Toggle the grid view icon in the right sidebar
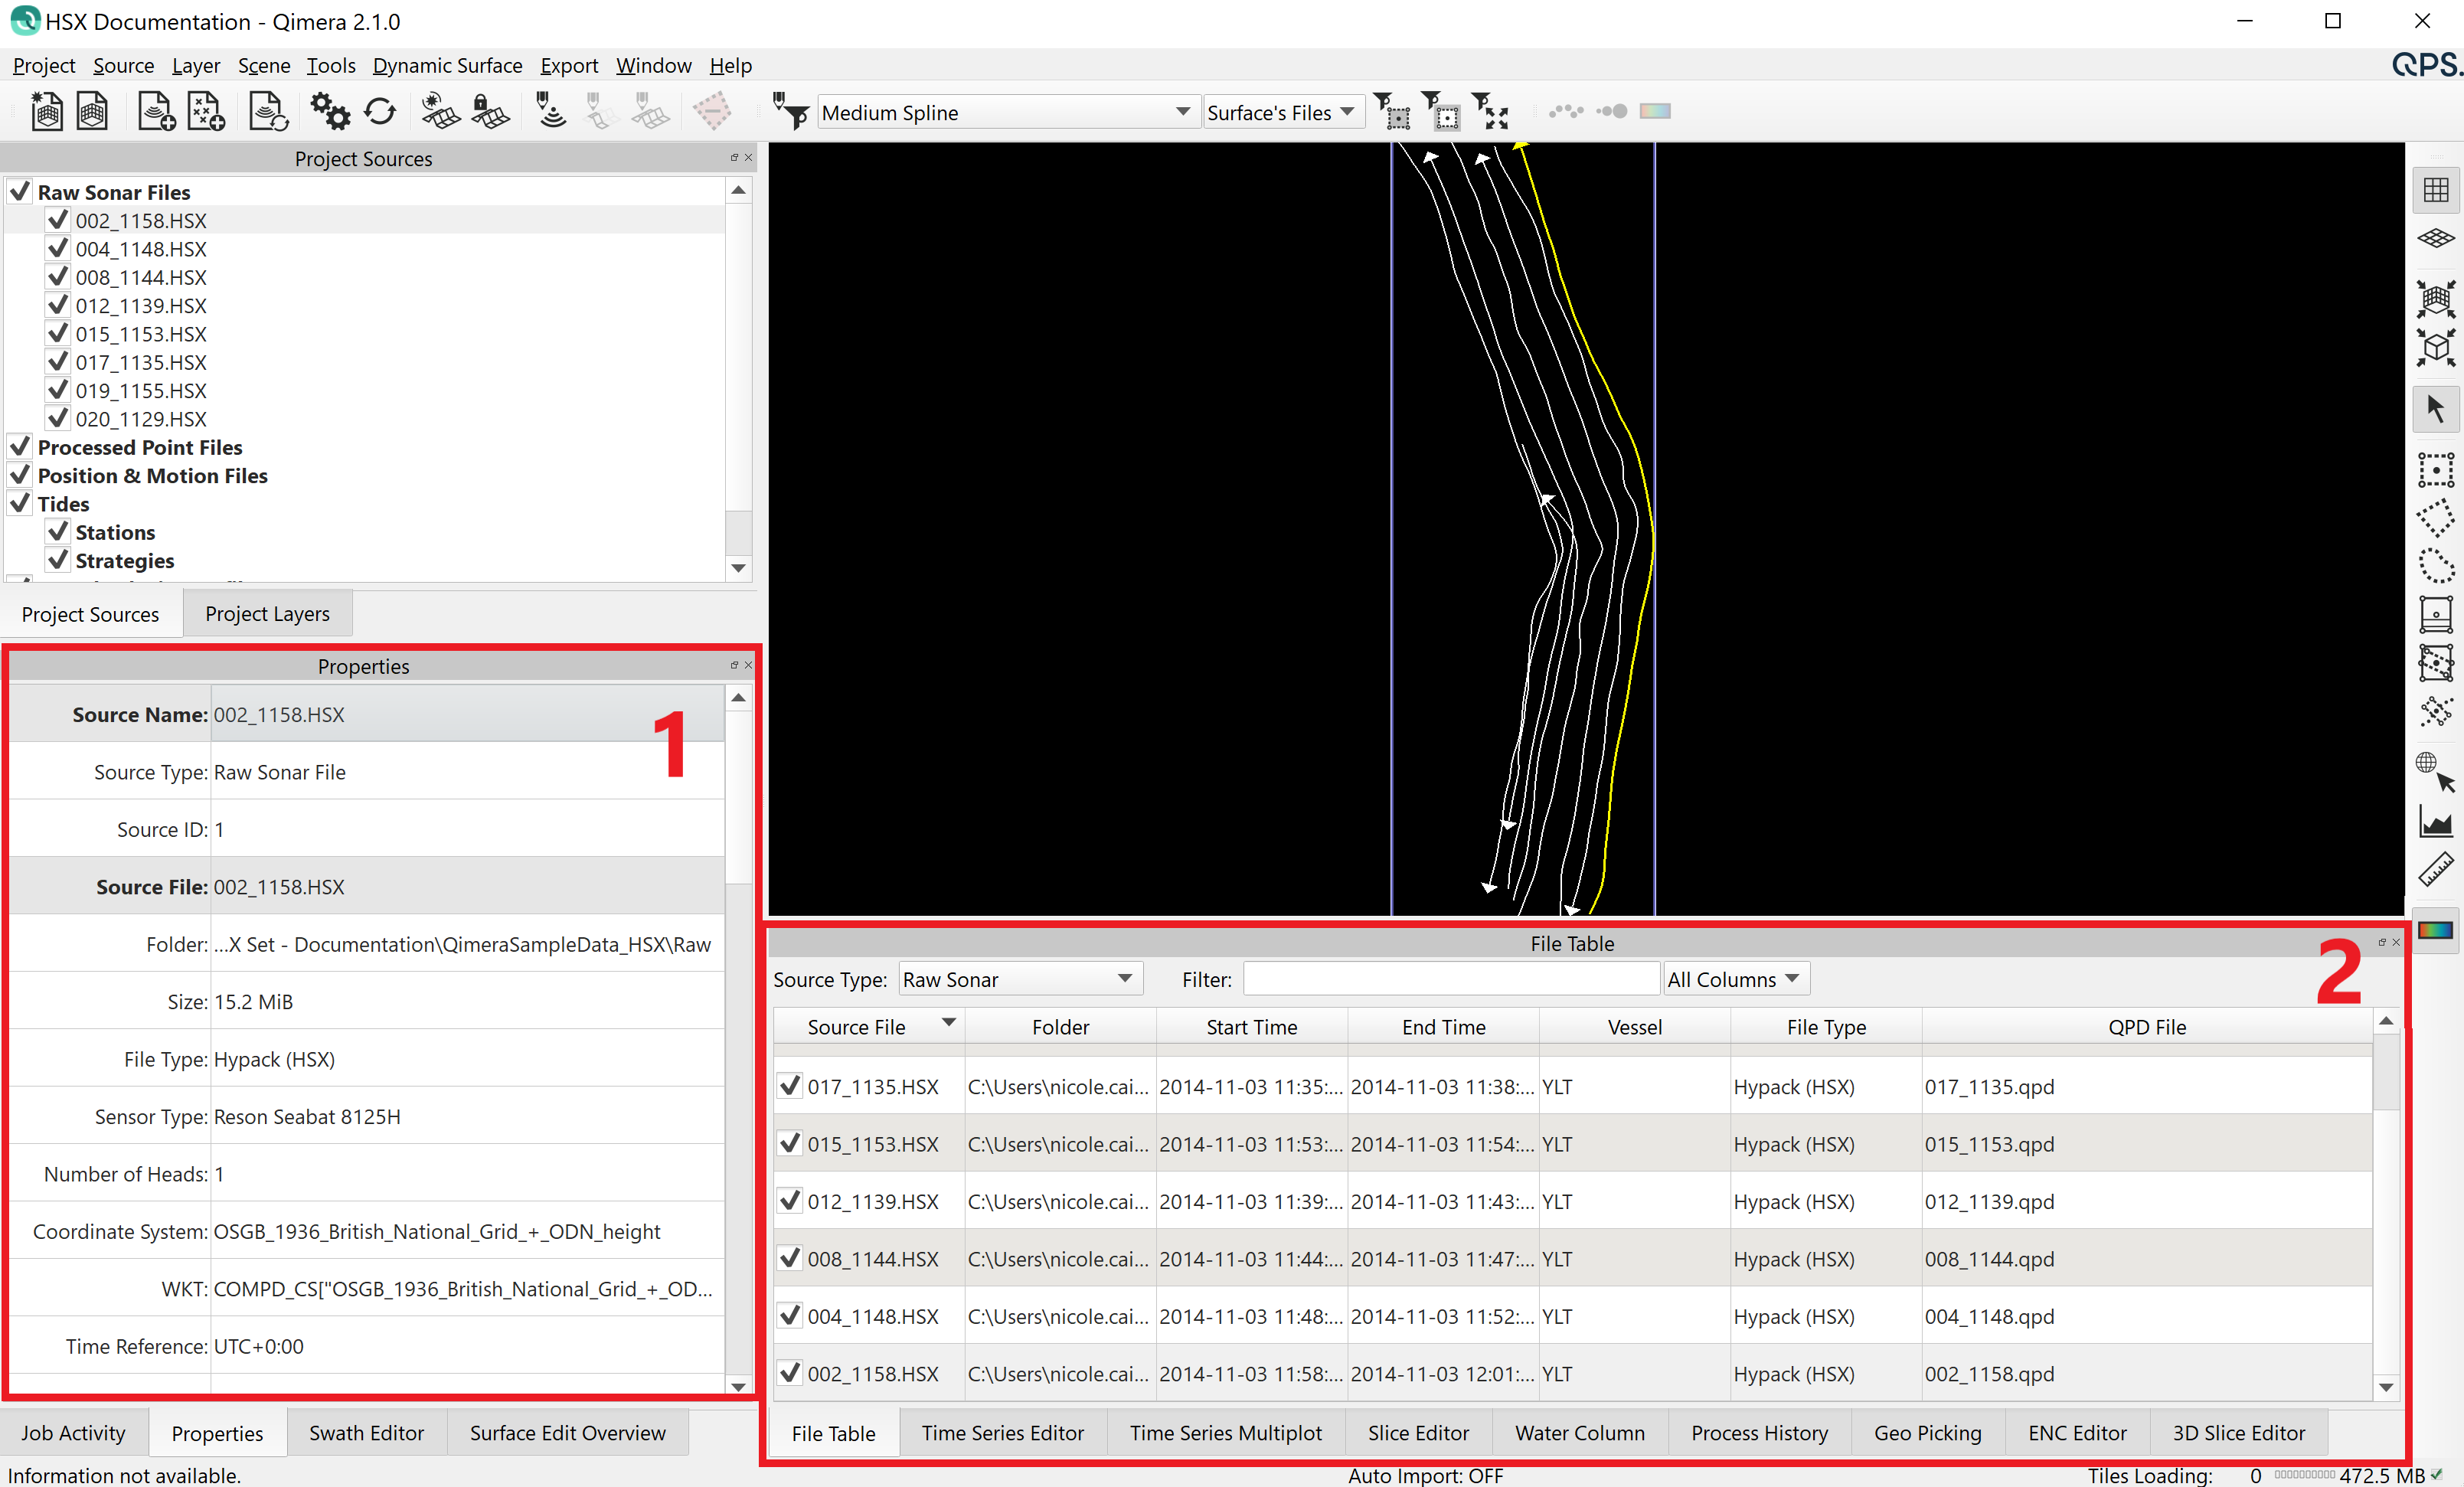Image resolution: width=2464 pixels, height=1487 pixels. pos(2435,190)
